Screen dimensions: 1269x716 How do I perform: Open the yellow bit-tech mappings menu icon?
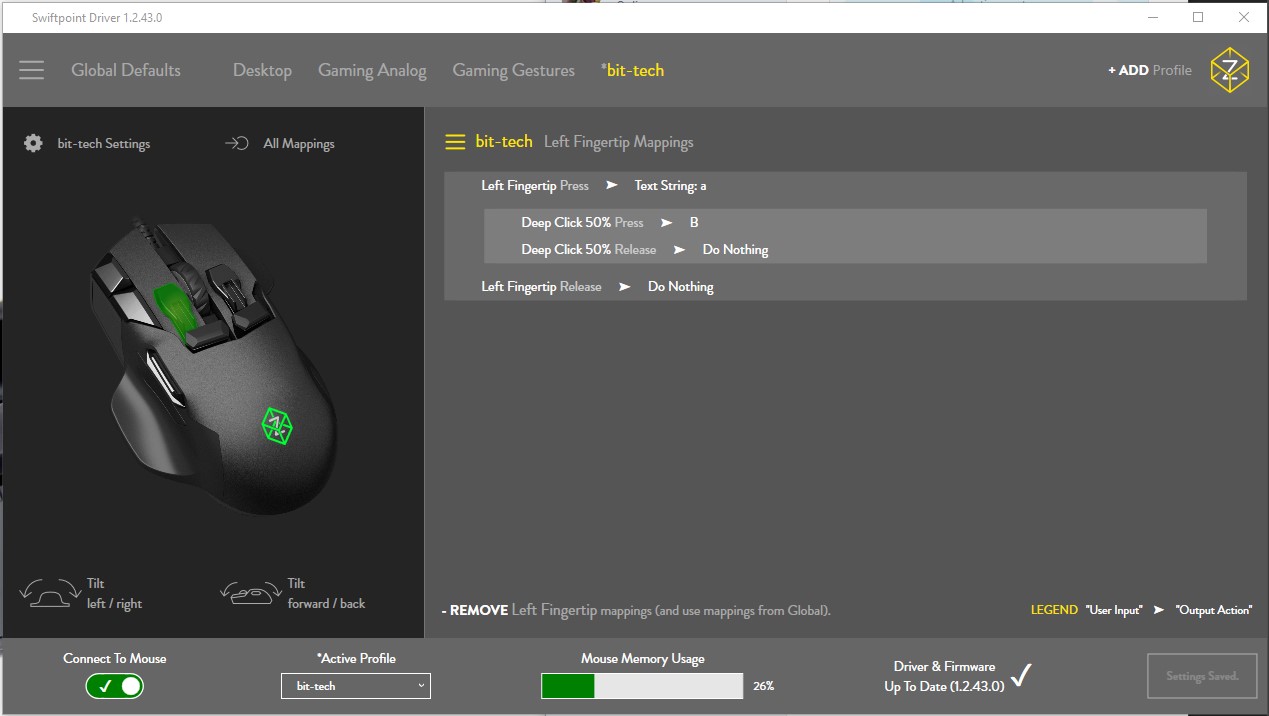(x=455, y=142)
